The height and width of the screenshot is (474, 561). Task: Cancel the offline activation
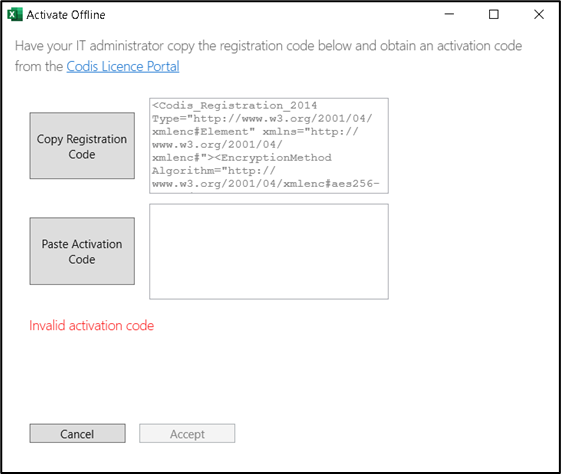pyautogui.click(x=78, y=434)
